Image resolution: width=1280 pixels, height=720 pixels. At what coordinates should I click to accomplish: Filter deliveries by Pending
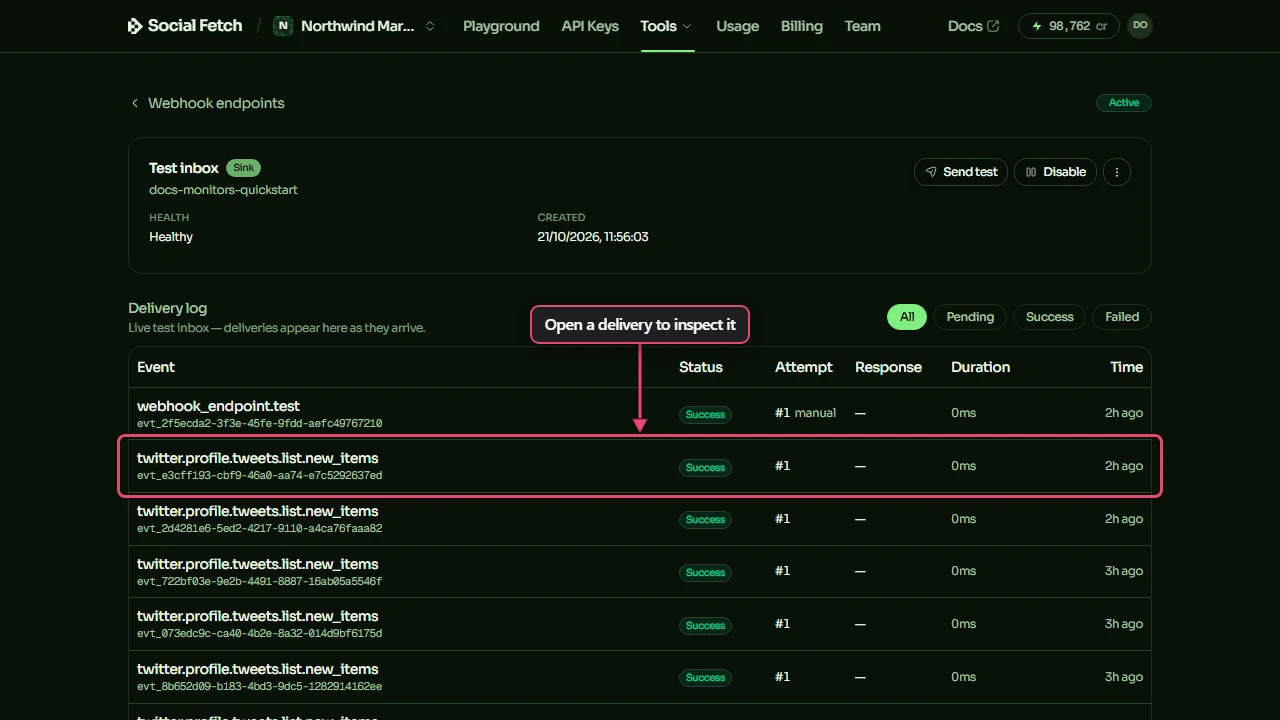pyautogui.click(x=970, y=317)
